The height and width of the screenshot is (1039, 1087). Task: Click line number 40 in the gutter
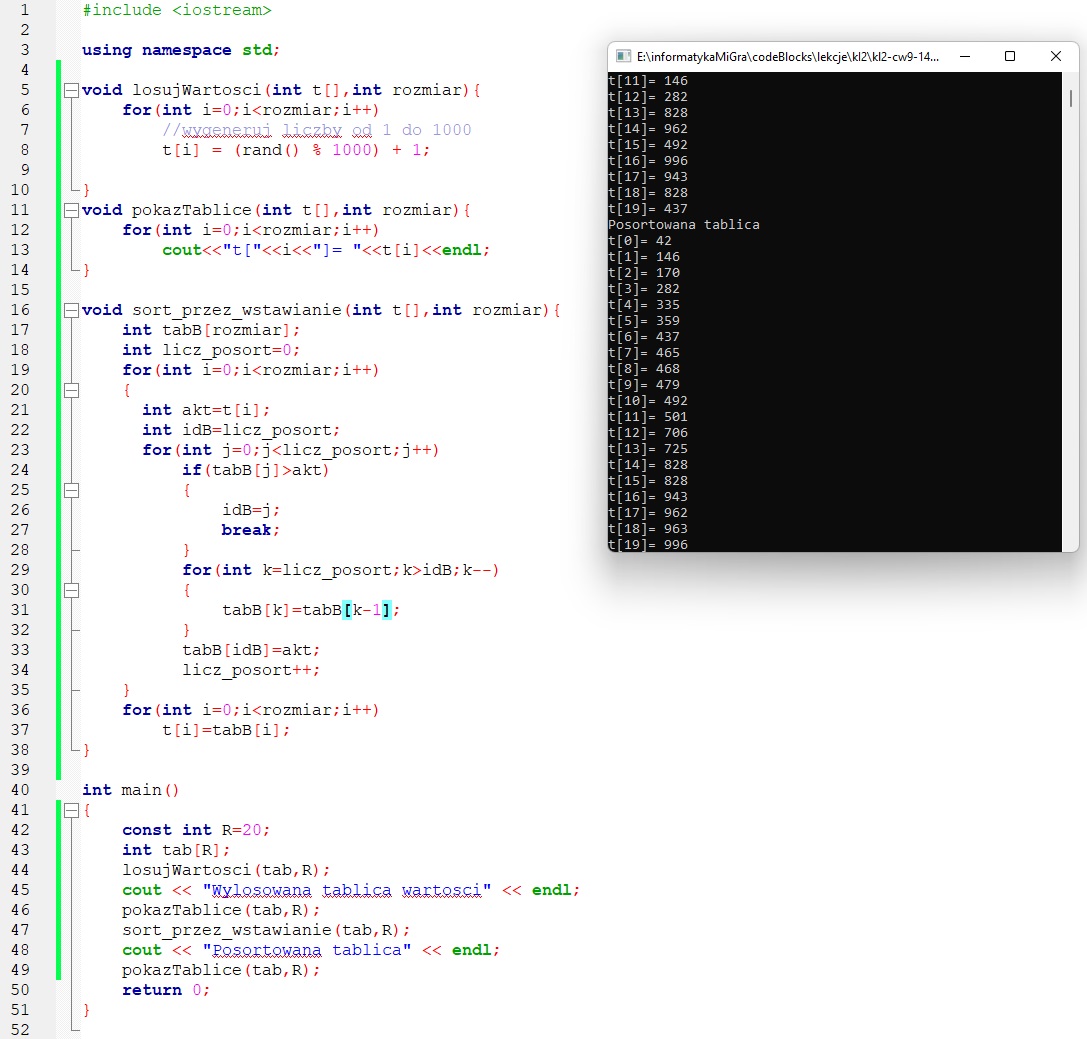point(20,789)
